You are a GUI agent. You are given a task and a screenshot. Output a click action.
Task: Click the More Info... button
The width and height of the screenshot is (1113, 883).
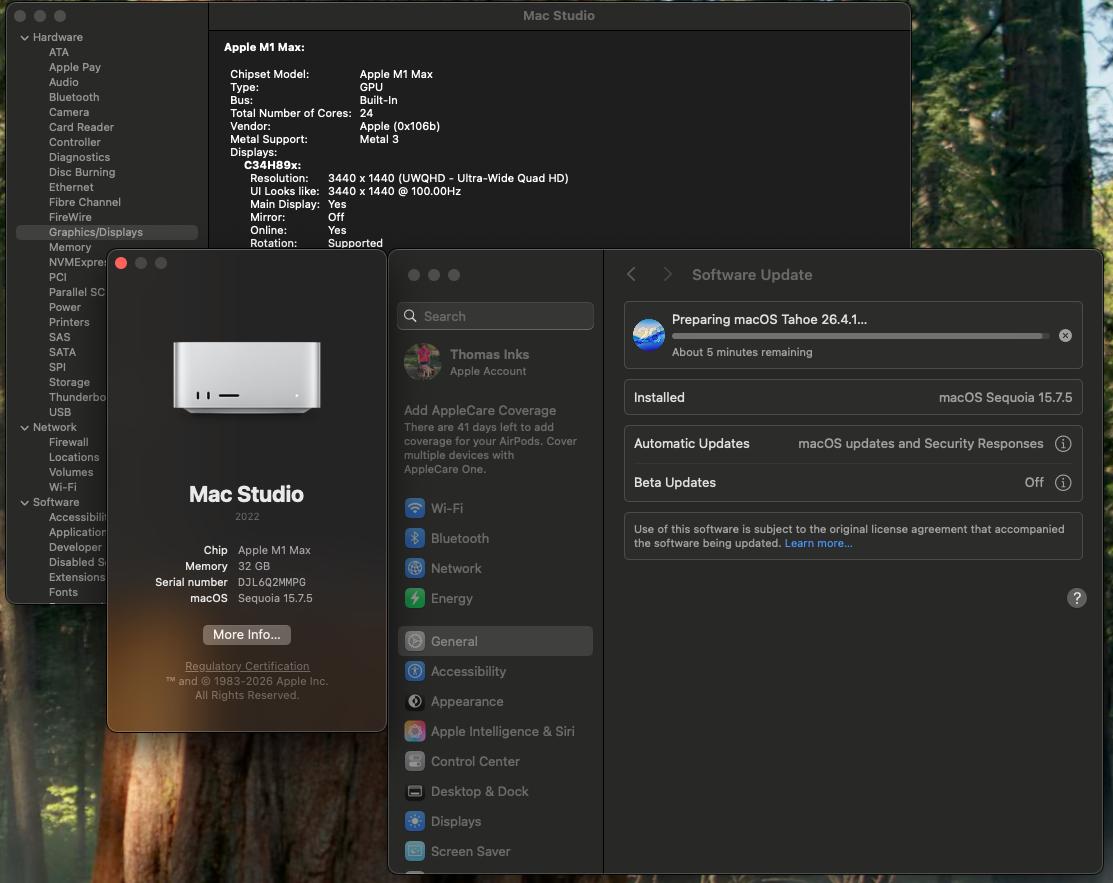click(x=247, y=635)
